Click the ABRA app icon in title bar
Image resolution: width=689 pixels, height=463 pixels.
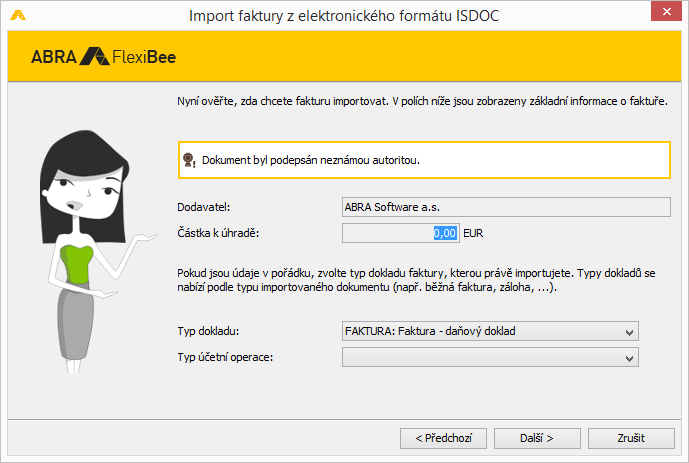[x=18, y=15]
